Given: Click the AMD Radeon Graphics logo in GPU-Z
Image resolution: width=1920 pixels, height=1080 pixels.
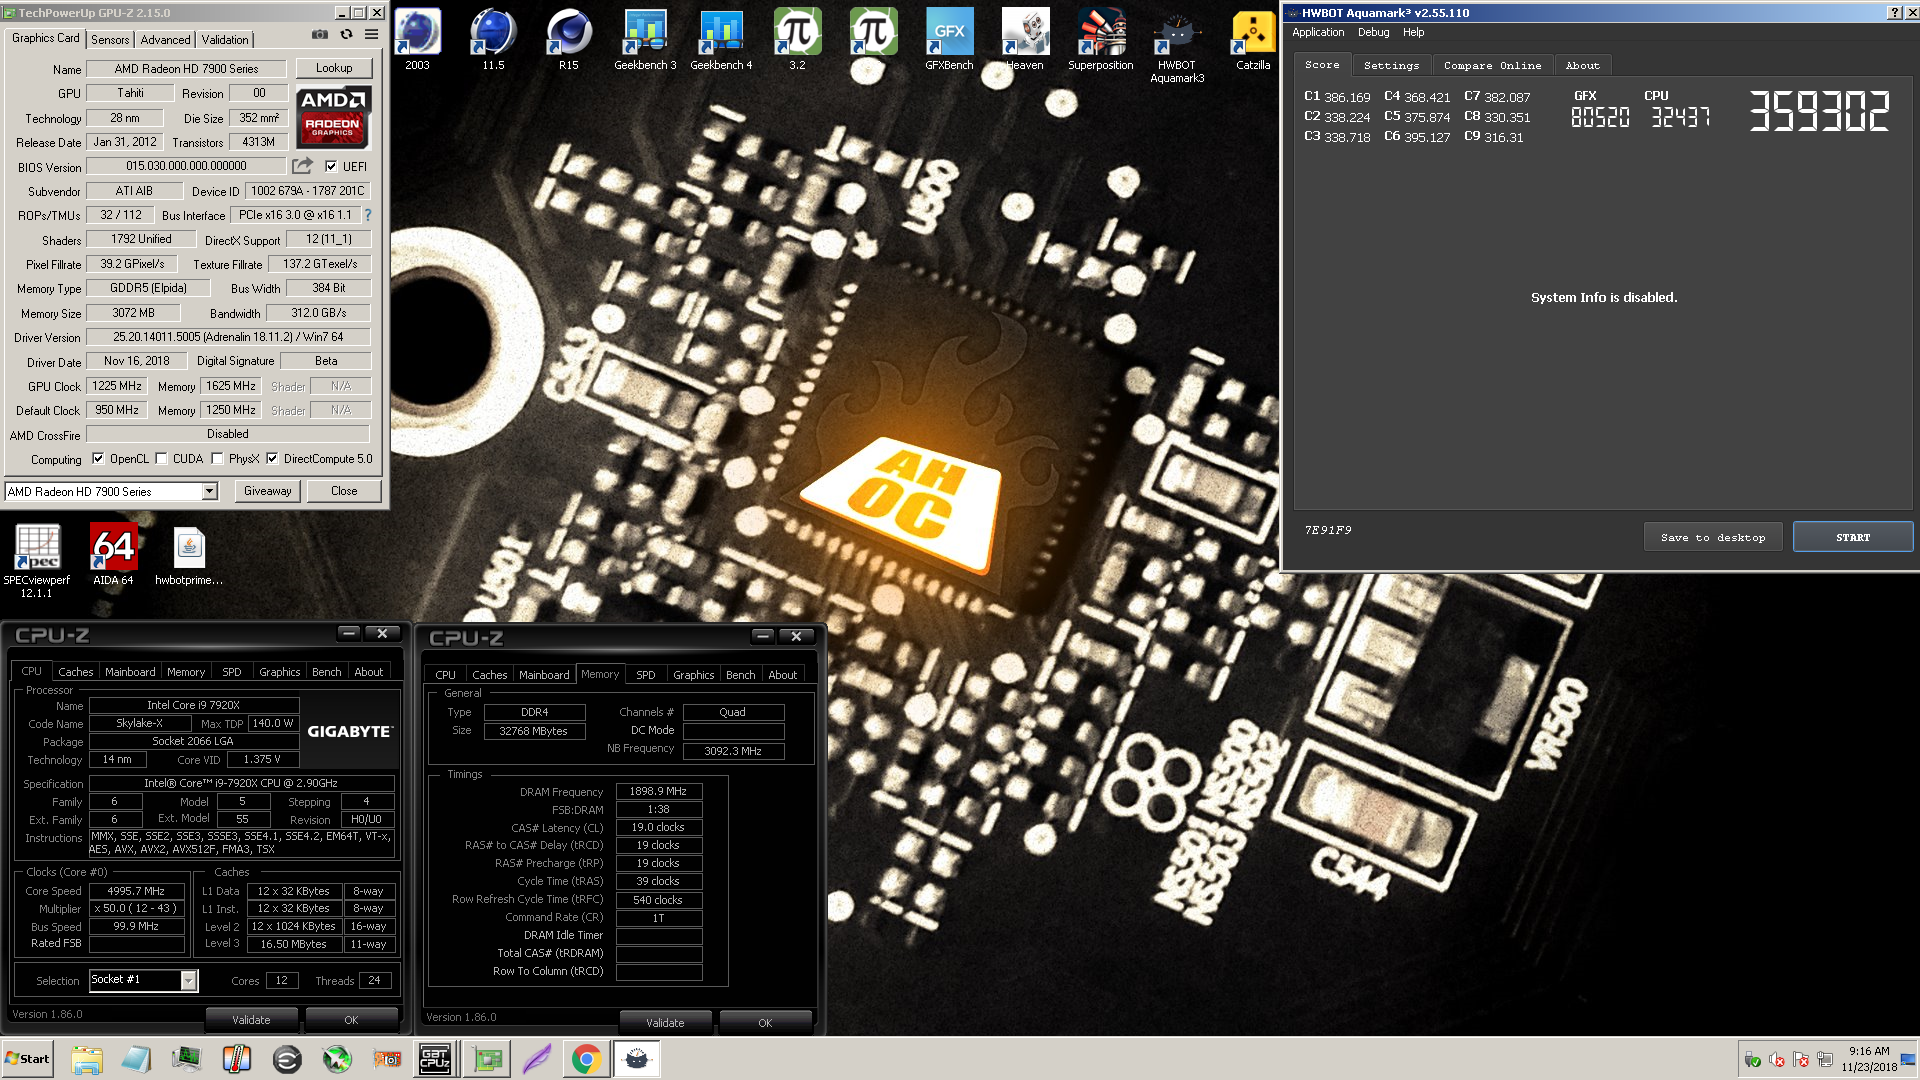Looking at the screenshot, I should pos(333,117).
